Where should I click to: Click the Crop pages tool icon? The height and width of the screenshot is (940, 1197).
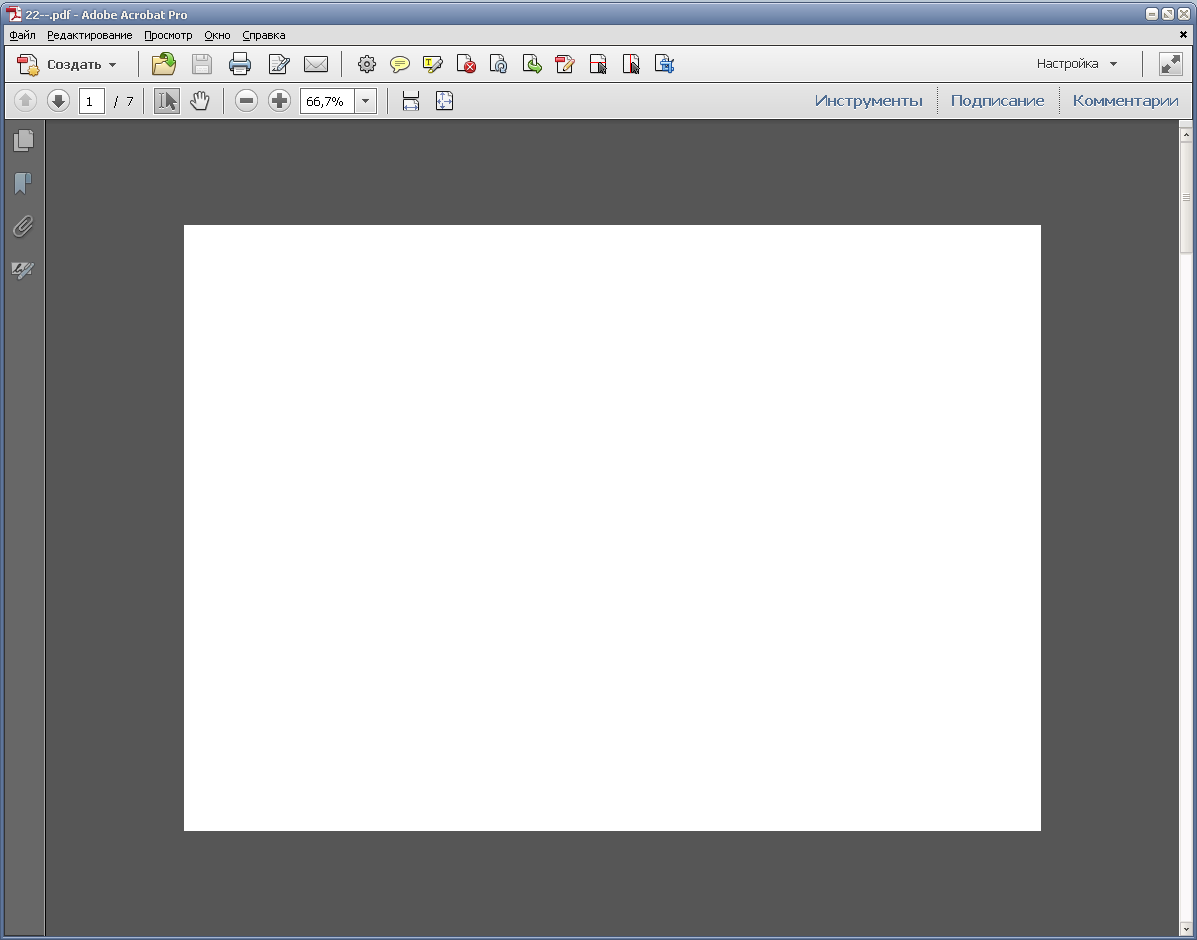(598, 64)
